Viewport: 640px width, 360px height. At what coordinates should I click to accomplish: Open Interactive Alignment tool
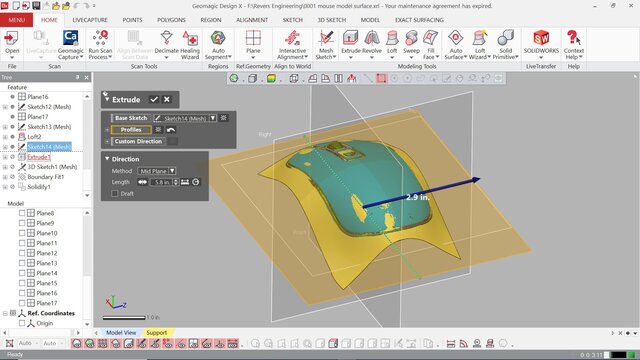(292, 44)
